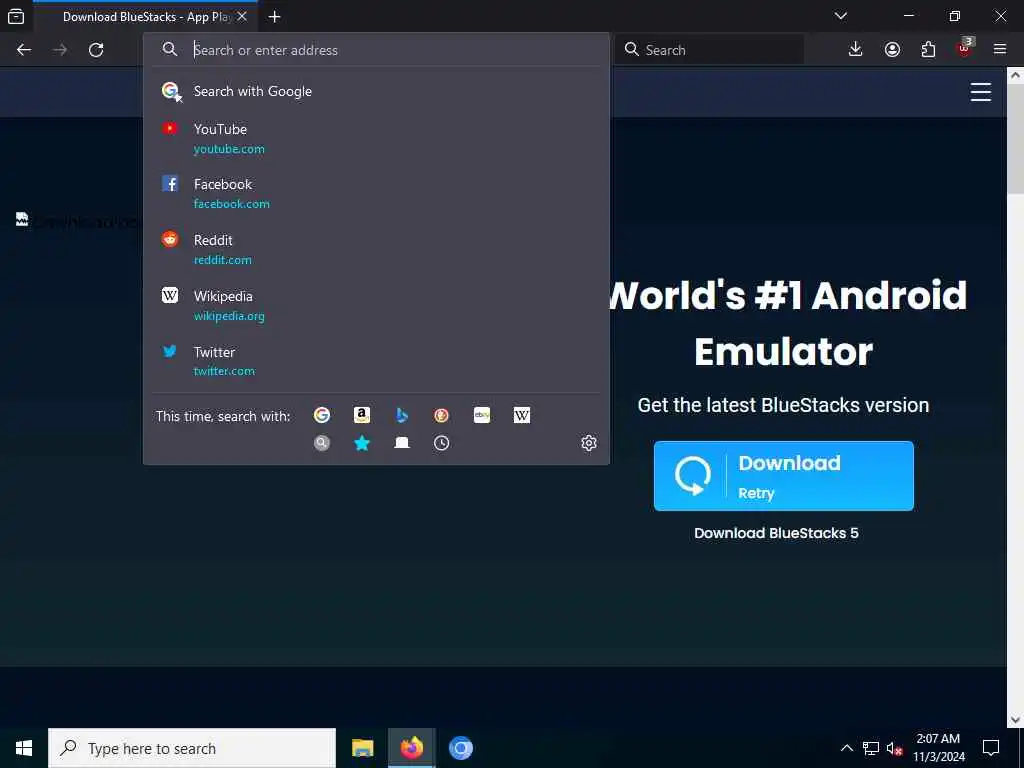This screenshot has width=1024, height=768.
Task: Close the Download BlueStacks tab
Action: click(242, 16)
